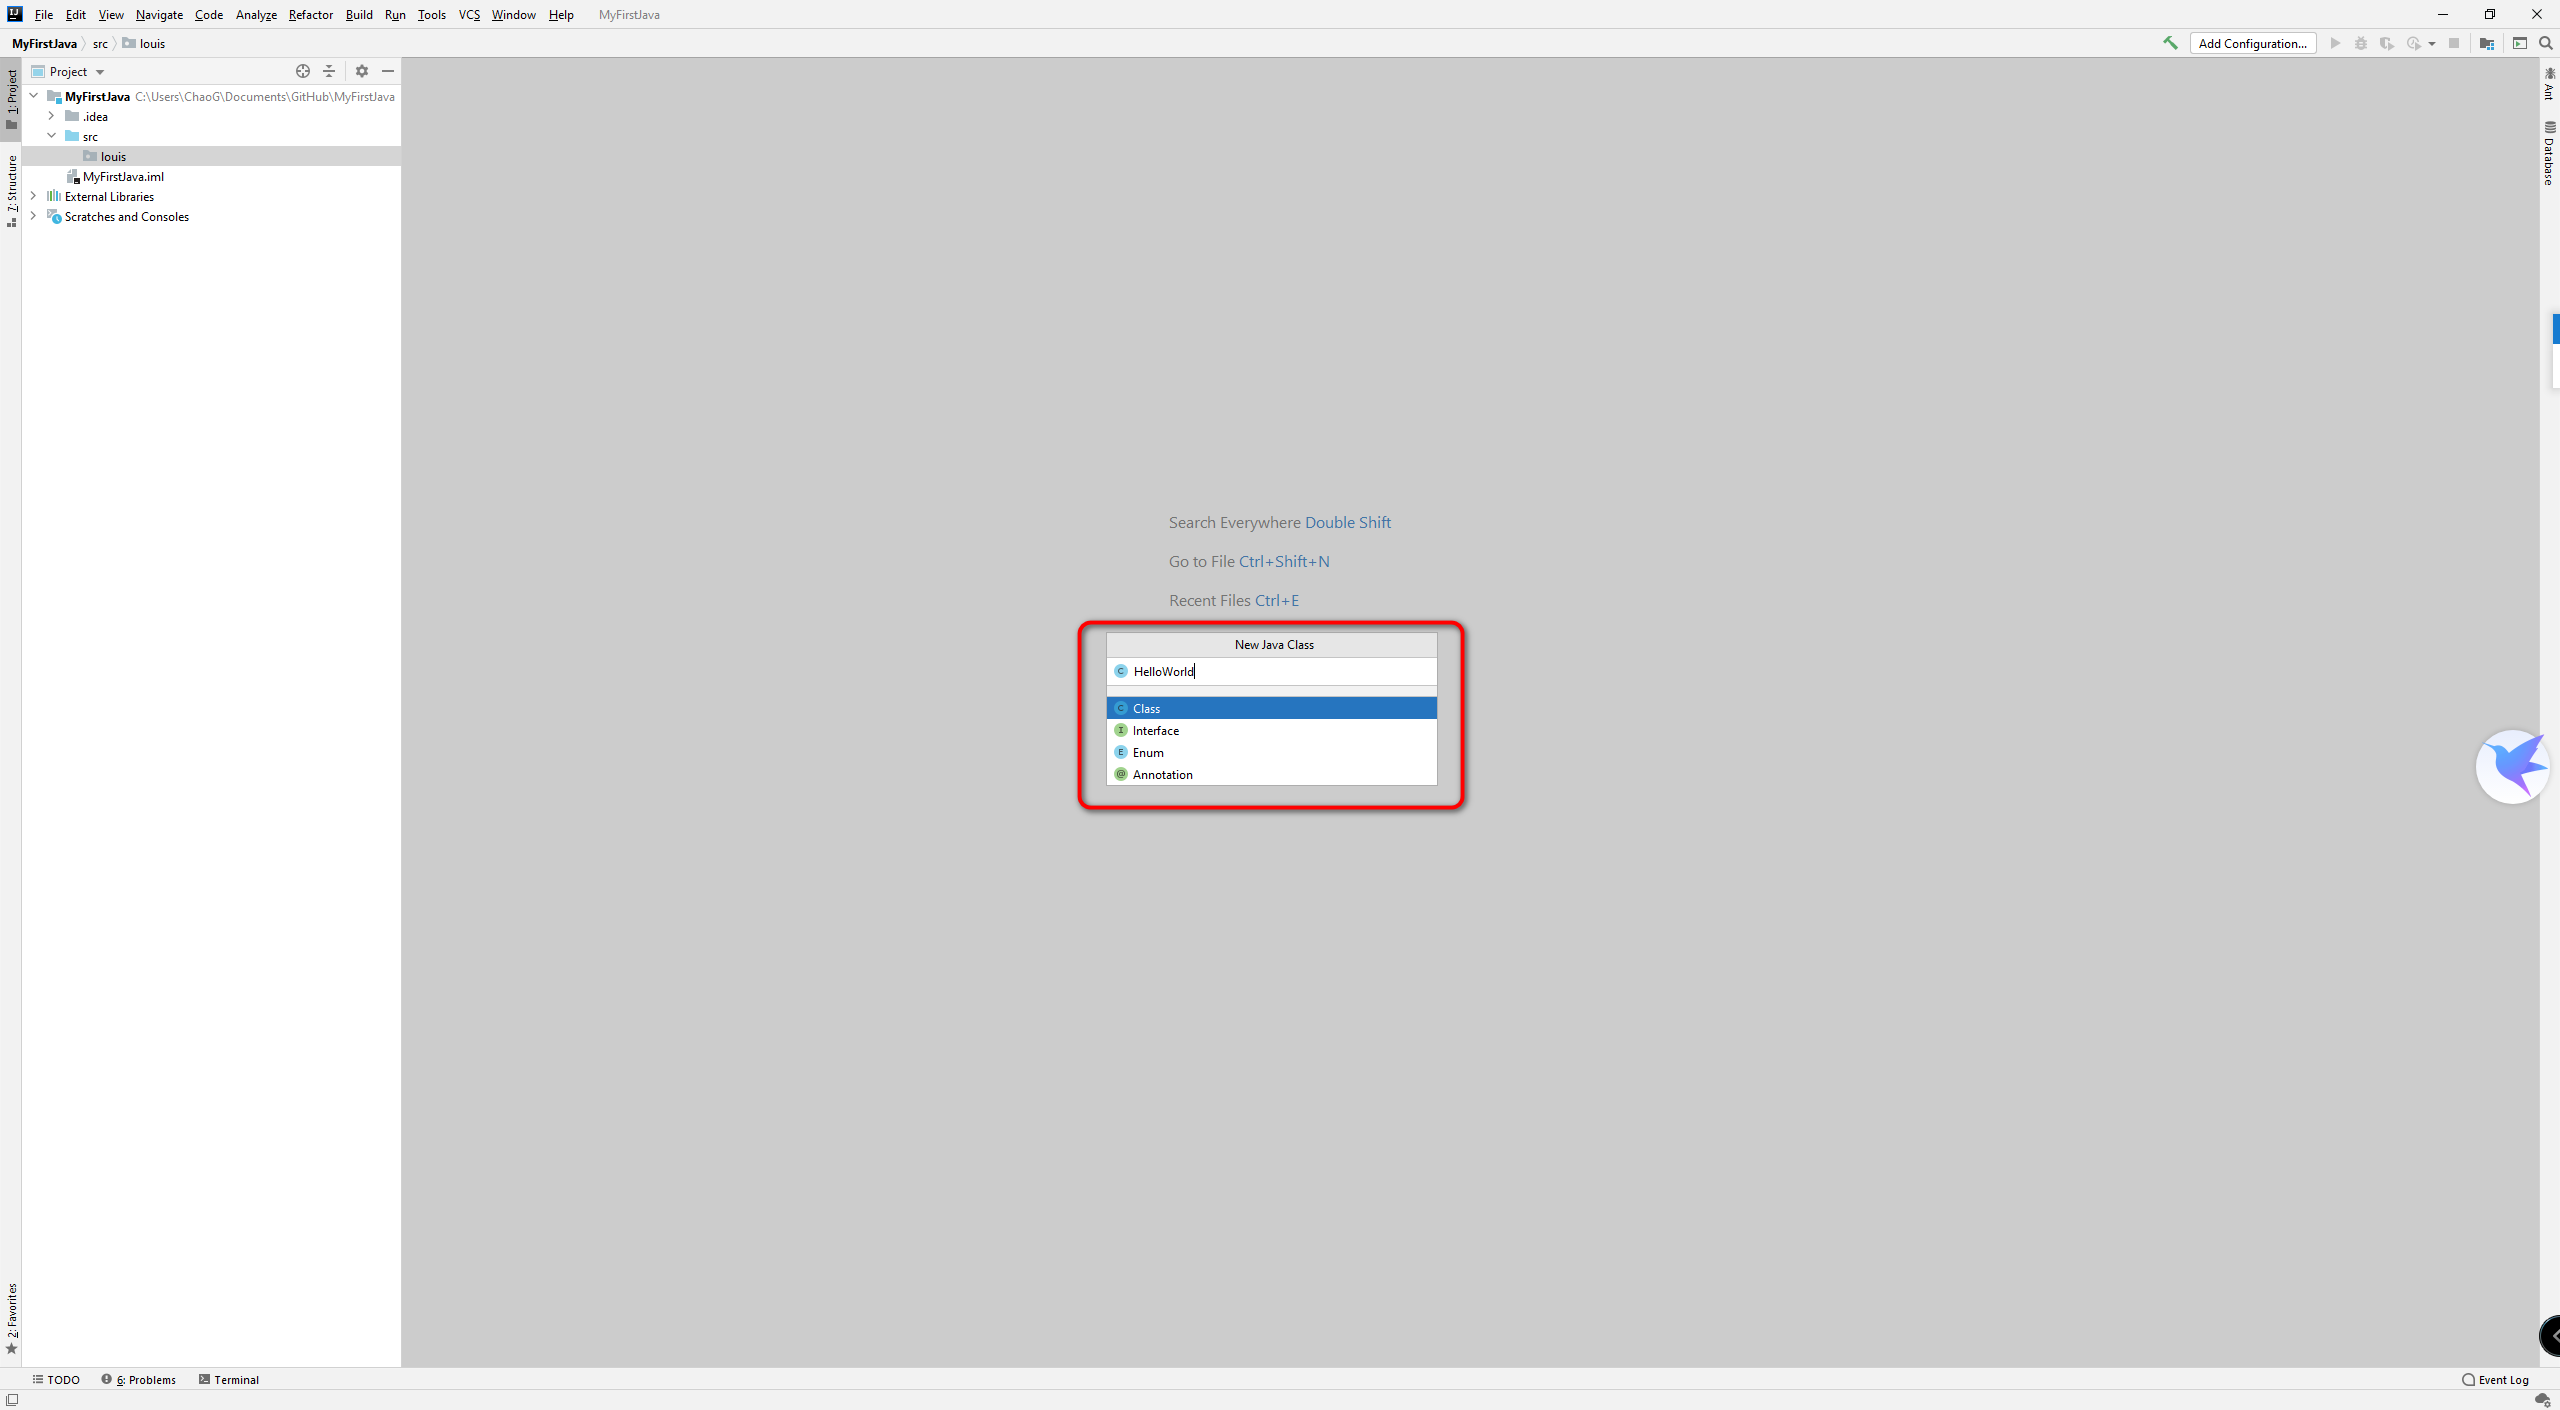Screen dimensions: 2560x1410
Task: Open the Help menu
Action: [x=561, y=14]
